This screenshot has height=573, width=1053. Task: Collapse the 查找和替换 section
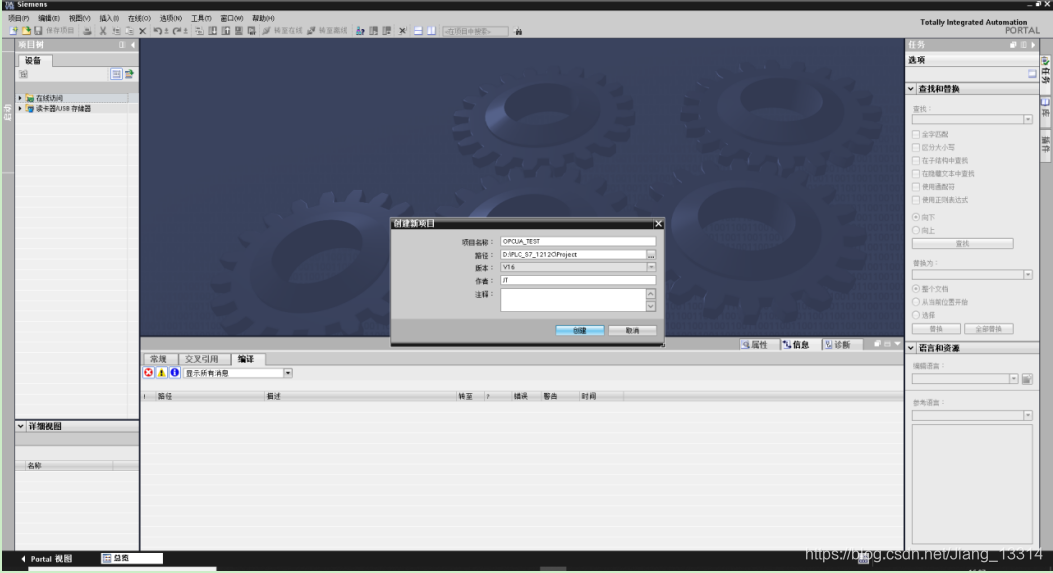tap(911, 89)
